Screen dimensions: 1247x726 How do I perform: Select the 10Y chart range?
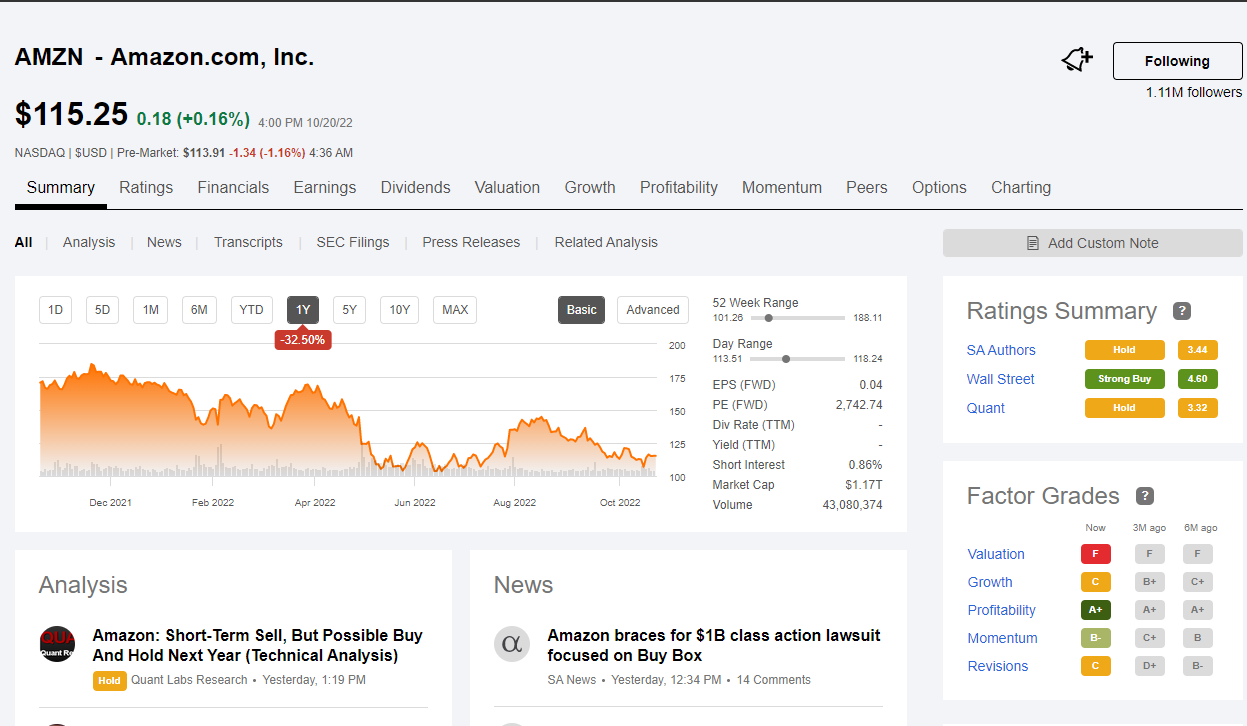pos(399,310)
